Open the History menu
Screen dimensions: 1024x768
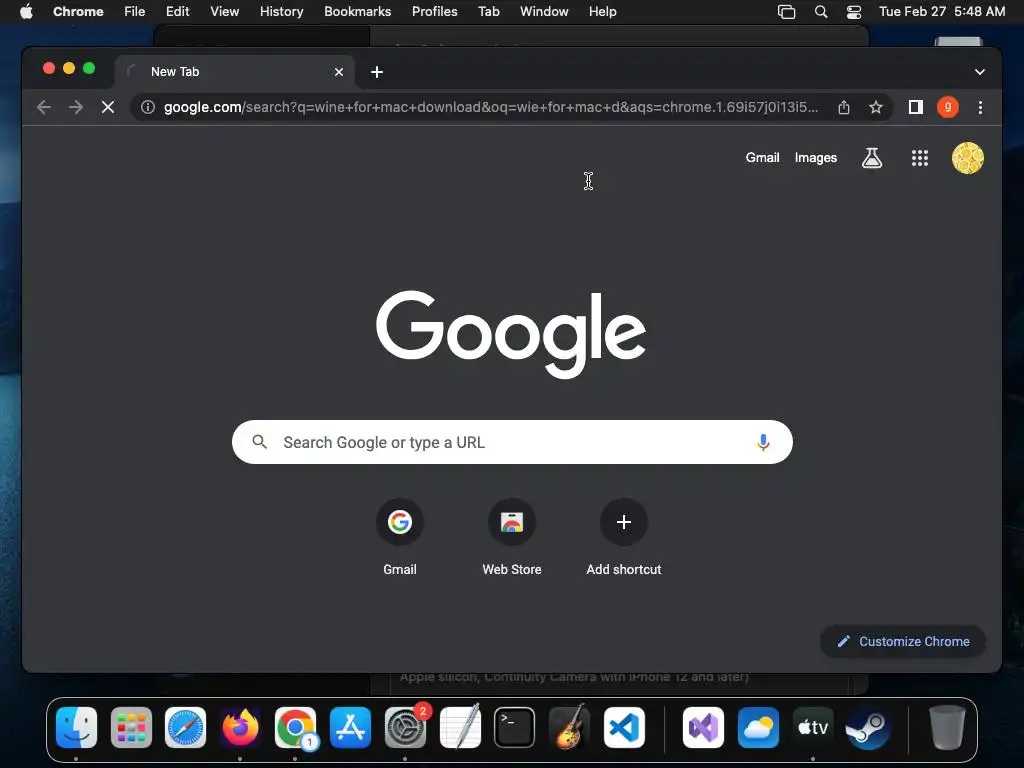(281, 11)
